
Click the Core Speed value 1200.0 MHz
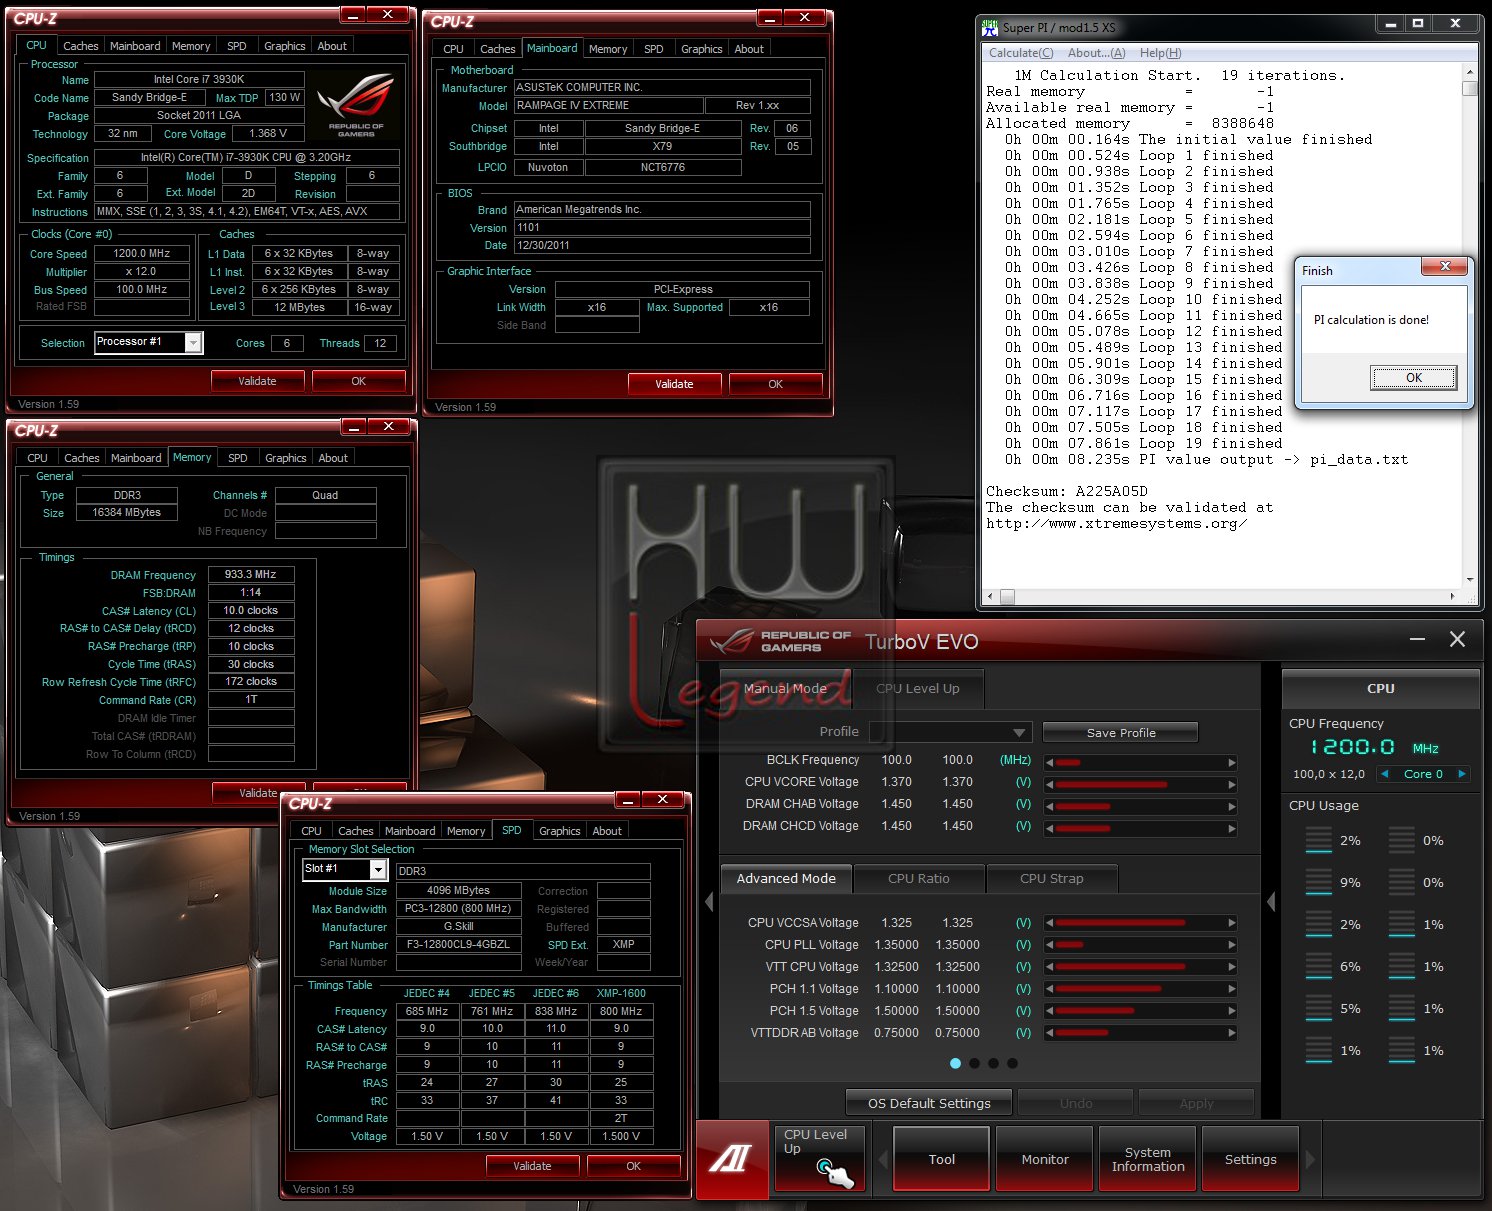[x=142, y=254]
